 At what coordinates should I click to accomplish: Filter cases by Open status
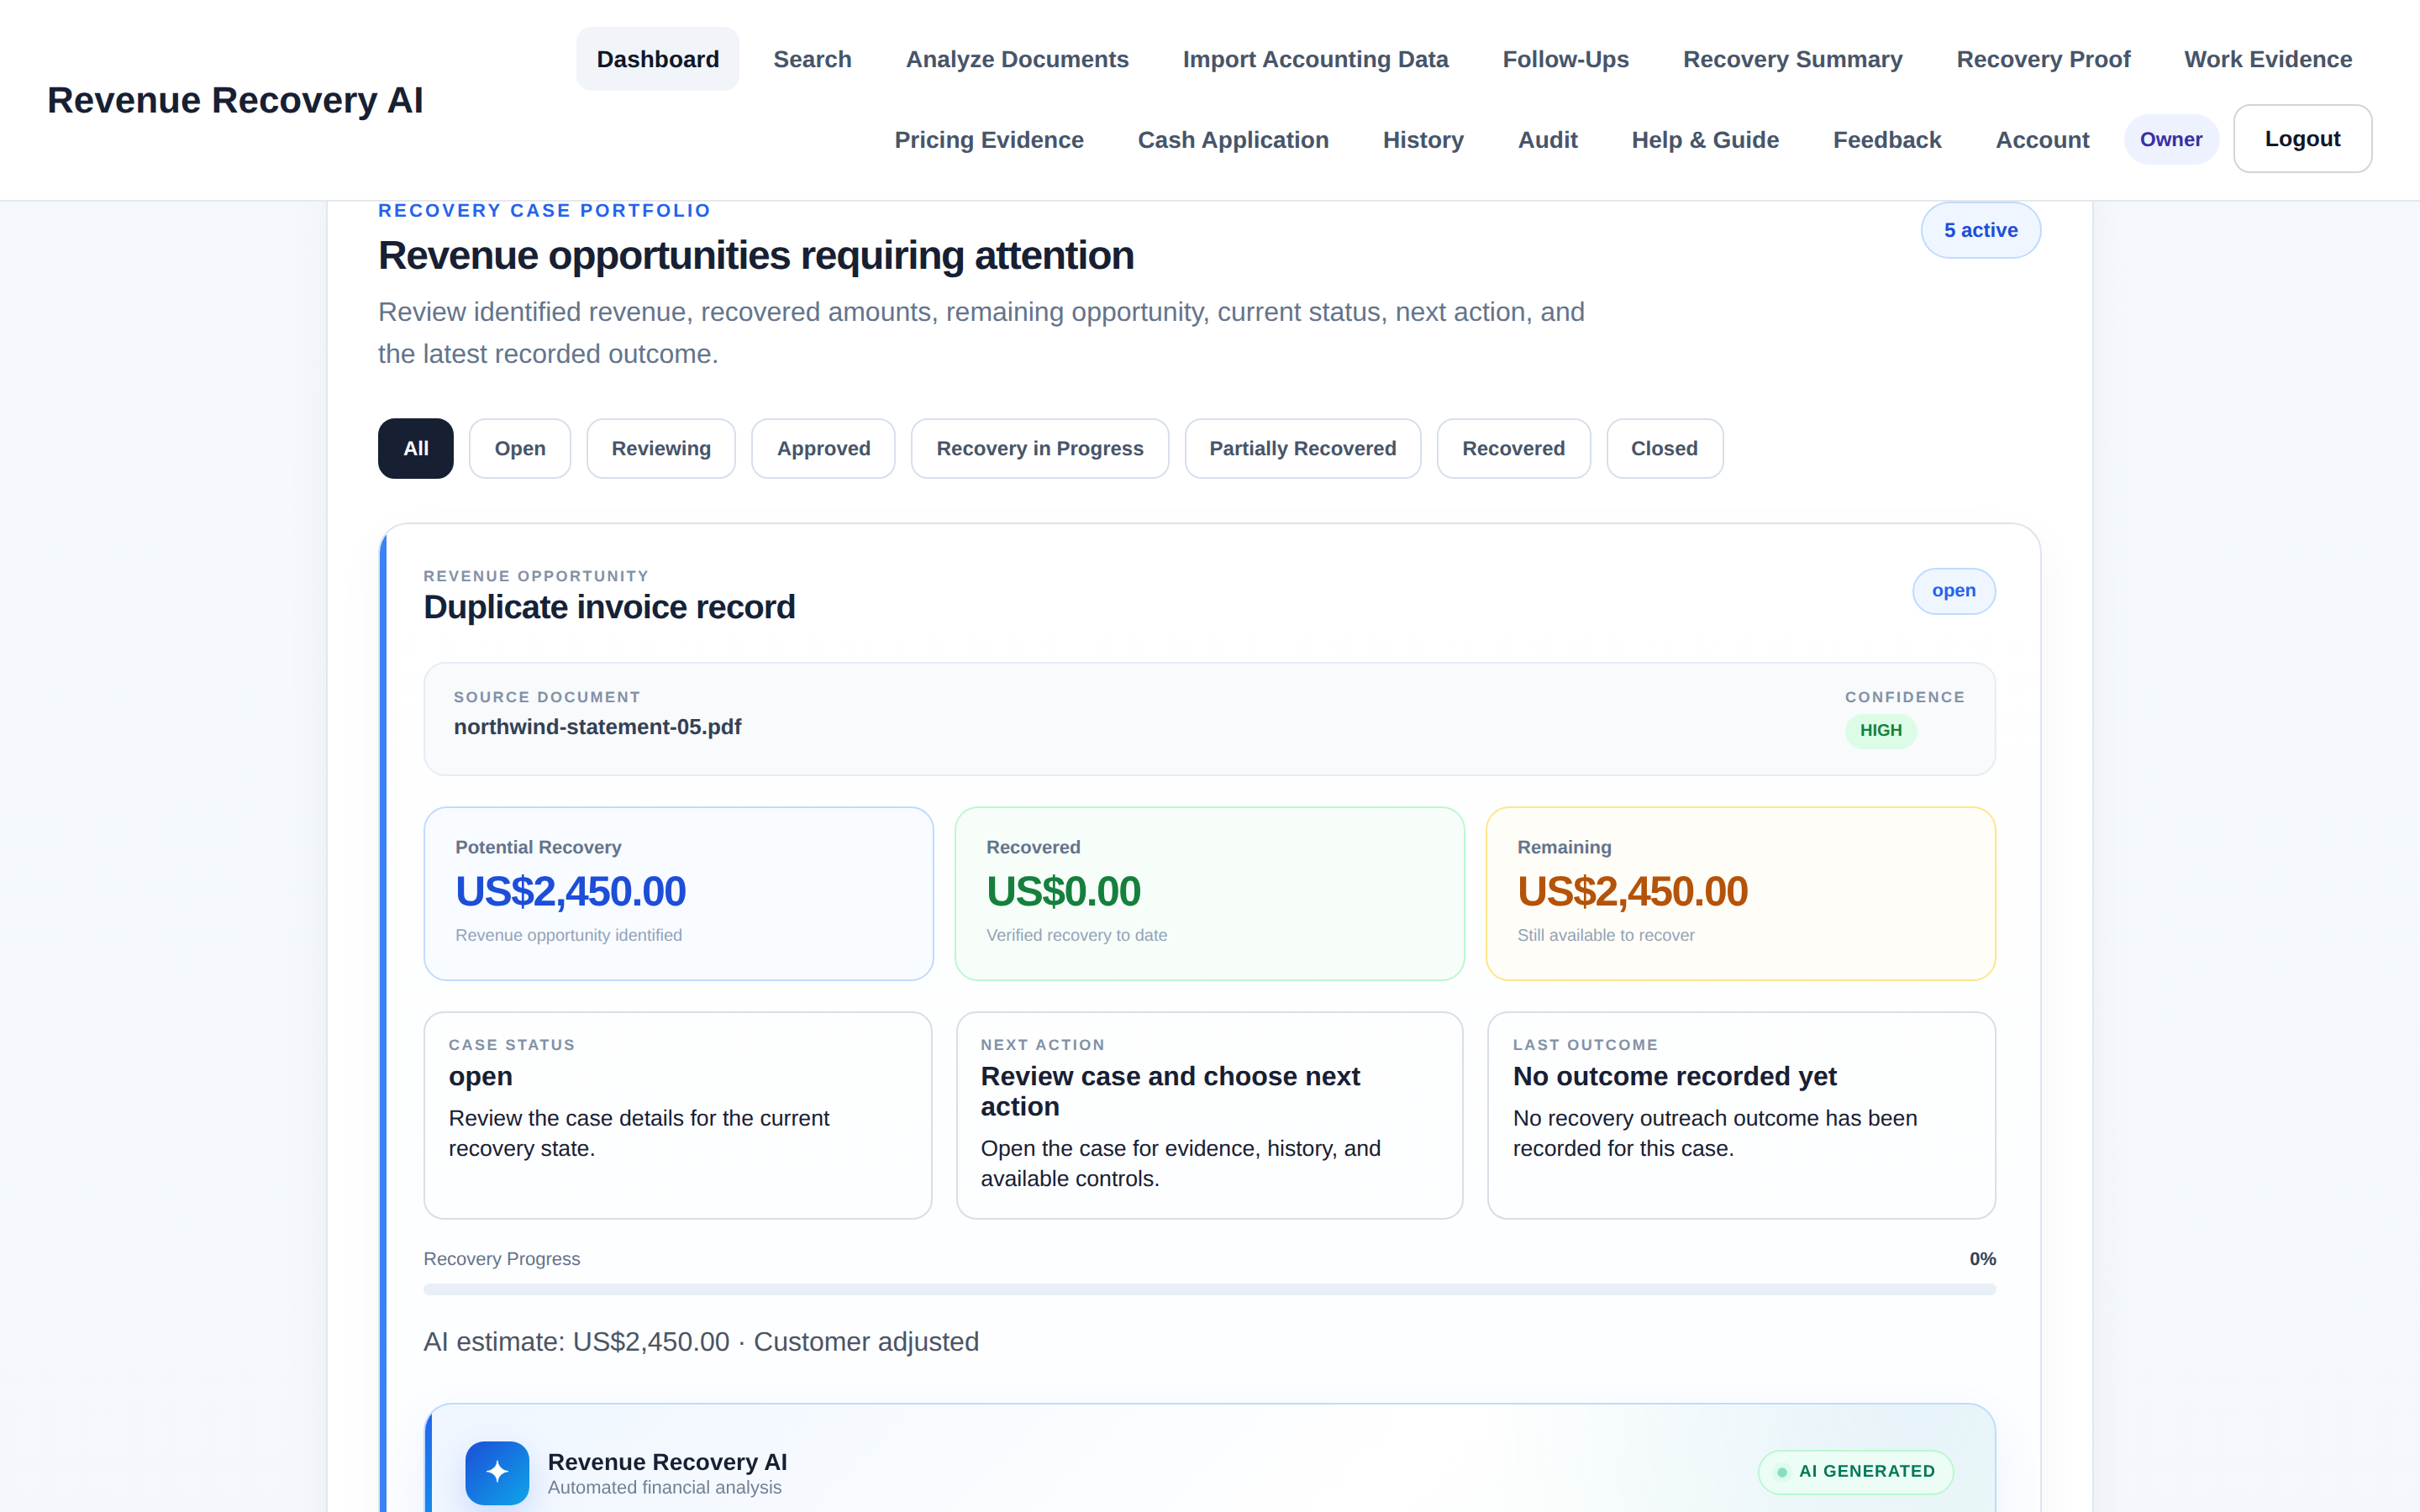(520, 448)
